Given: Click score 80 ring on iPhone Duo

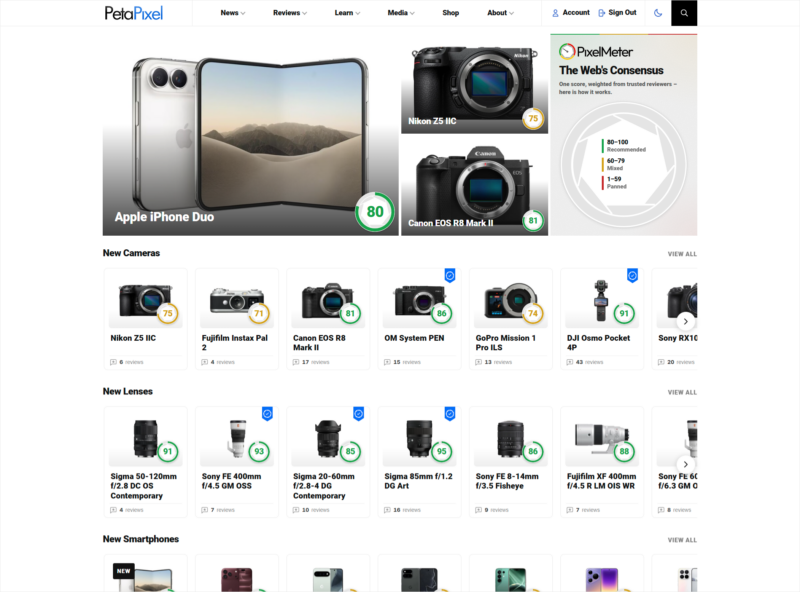Looking at the screenshot, I should tap(375, 211).
